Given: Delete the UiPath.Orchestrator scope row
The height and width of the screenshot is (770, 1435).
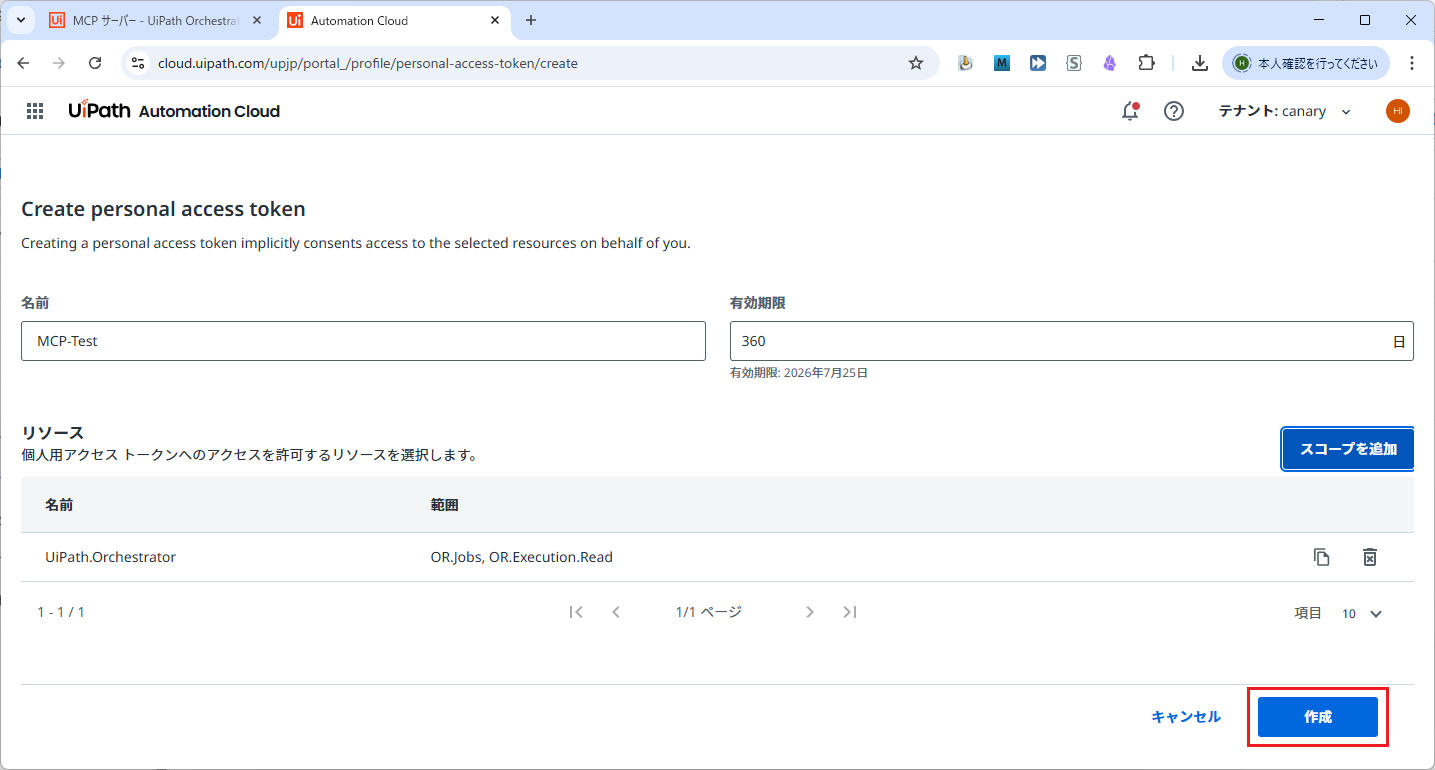Looking at the screenshot, I should click(x=1370, y=557).
